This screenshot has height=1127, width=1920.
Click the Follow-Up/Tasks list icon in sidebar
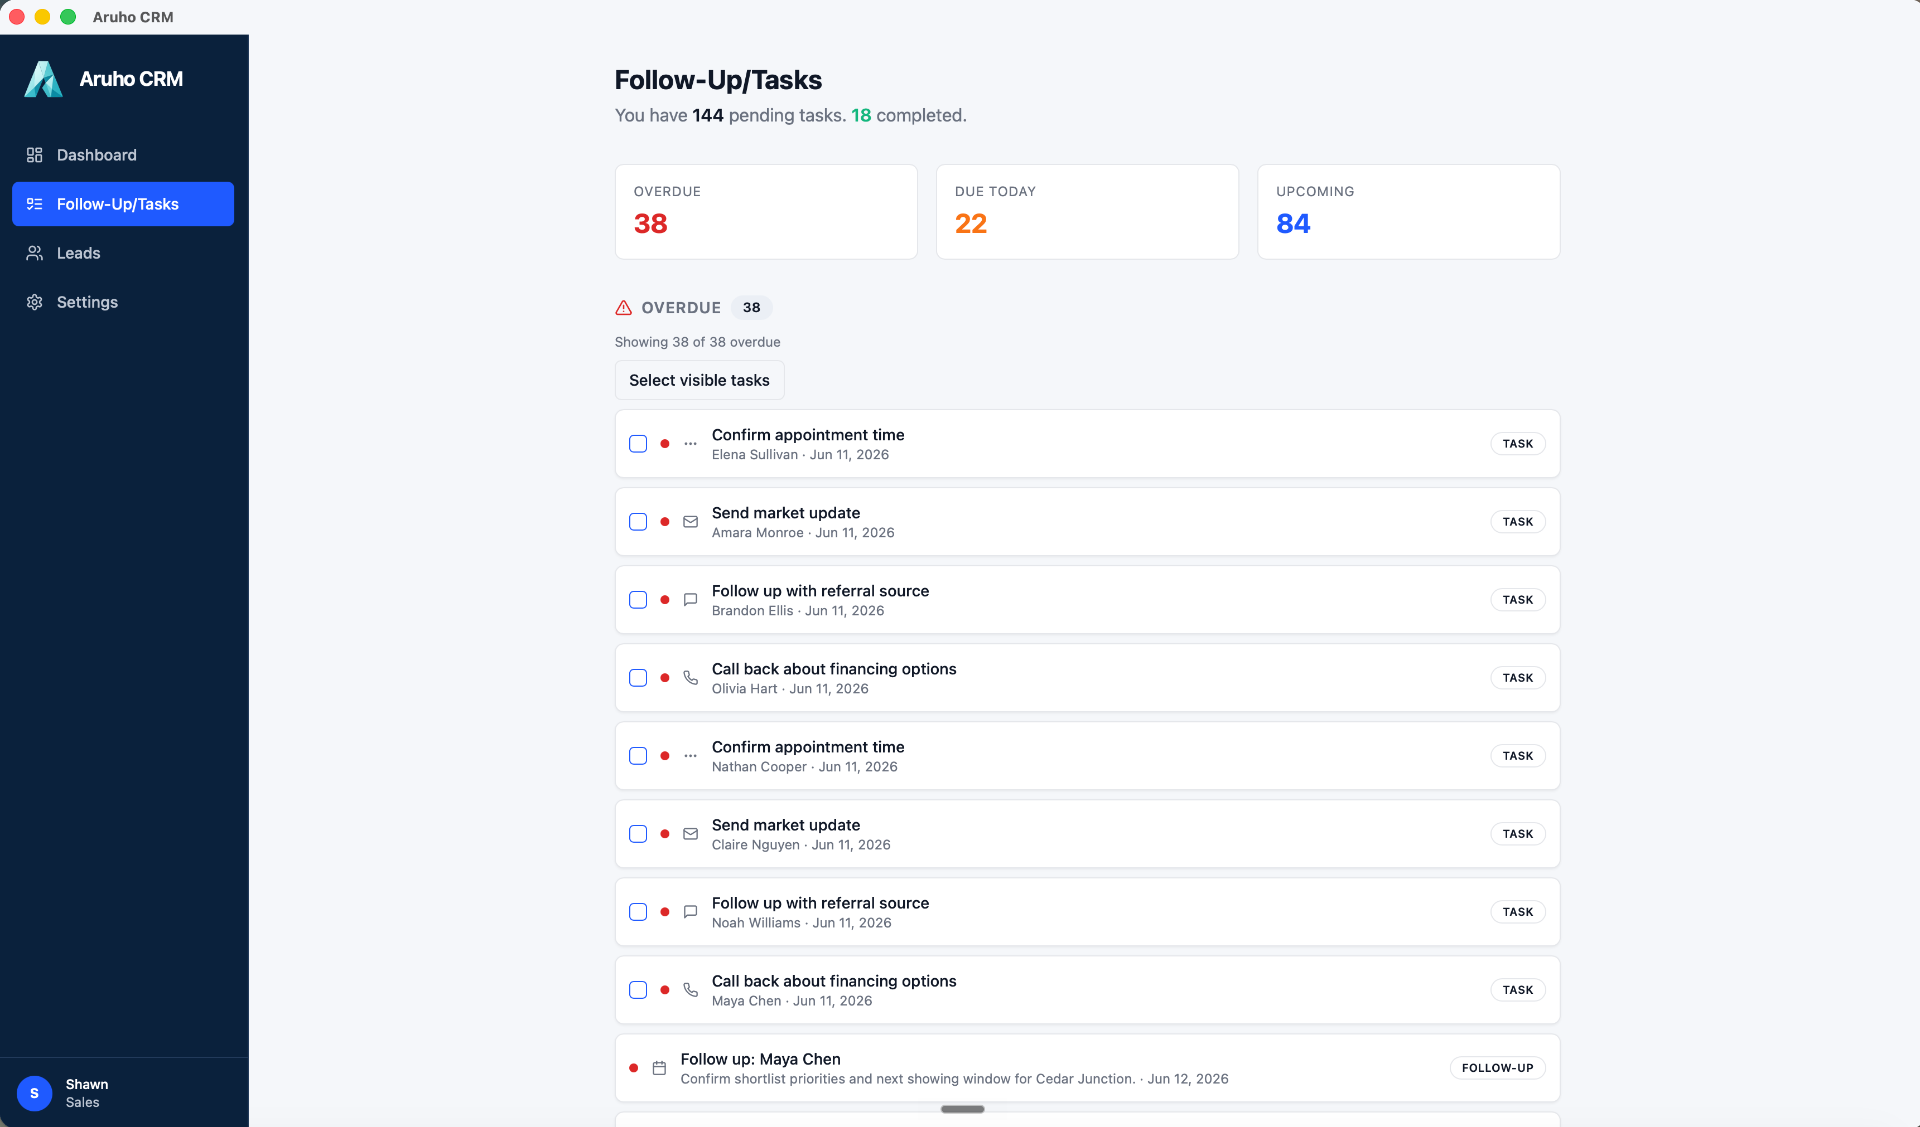point(35,204)
